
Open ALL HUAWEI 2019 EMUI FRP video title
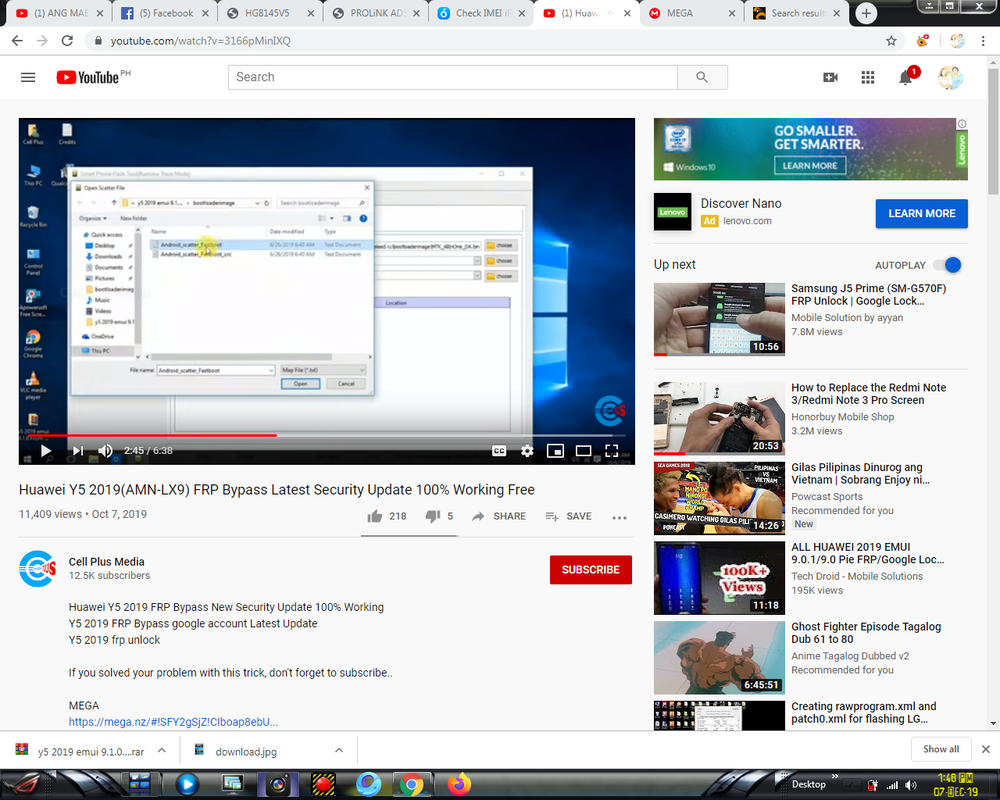click(x=868, y=553)
